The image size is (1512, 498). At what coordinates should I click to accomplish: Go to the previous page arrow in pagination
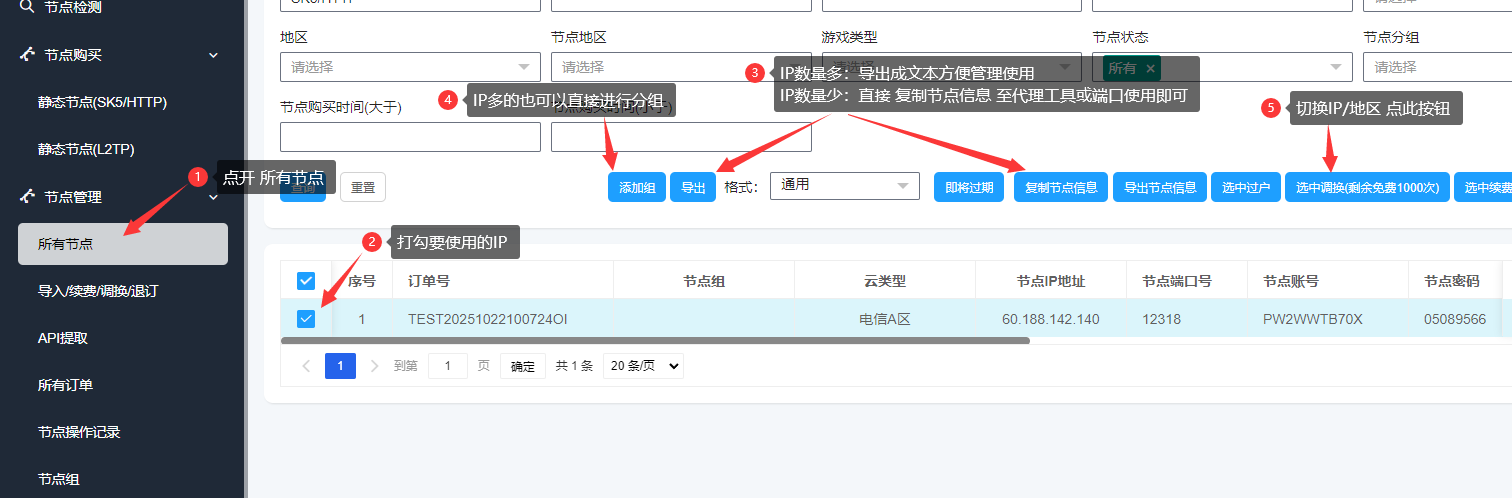pyautogui.click(x=306, y=366)
